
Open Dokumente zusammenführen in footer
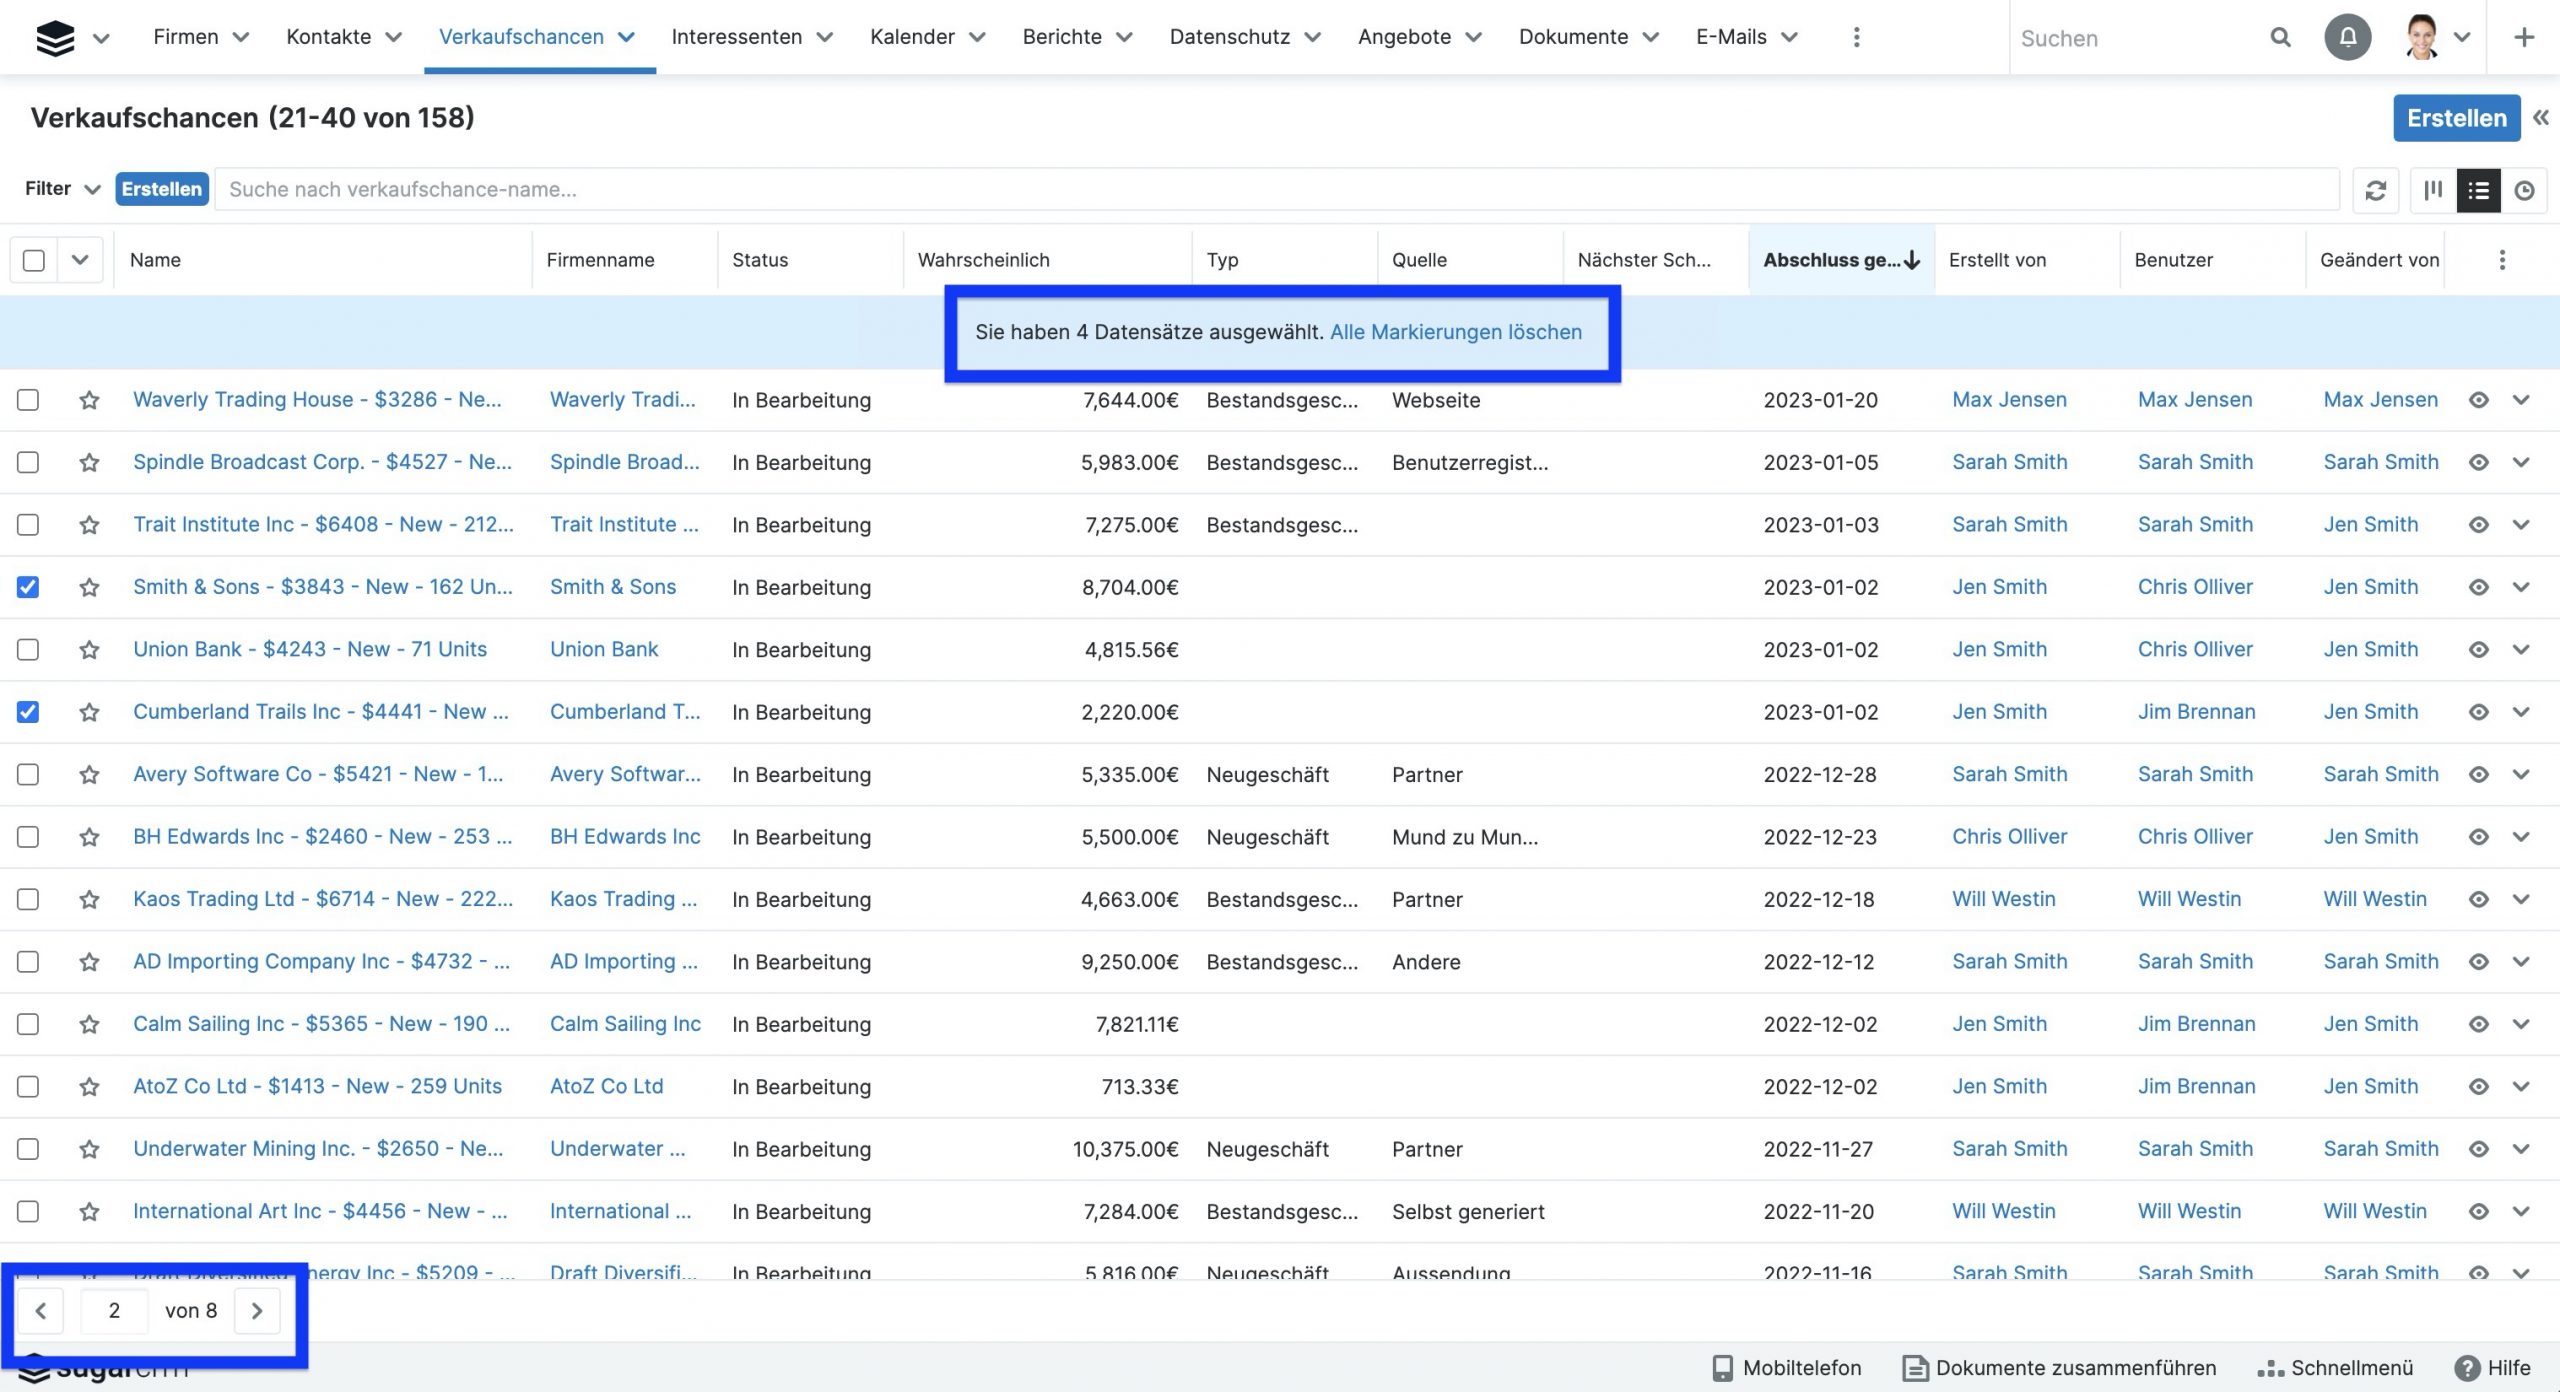pyautogui.click(x=2059, y=1368)
